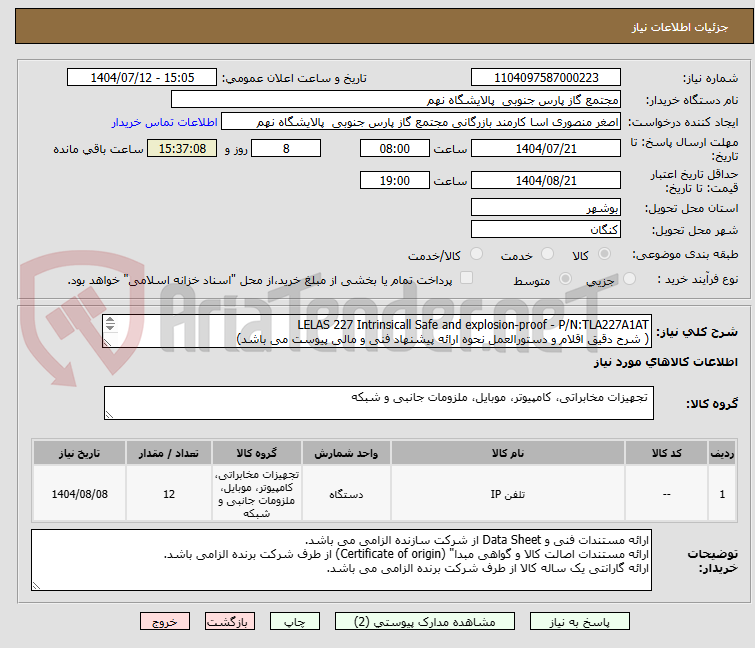Click the واحد شمارش column header
Screen dimensions: 755x648
pos(346,453)
